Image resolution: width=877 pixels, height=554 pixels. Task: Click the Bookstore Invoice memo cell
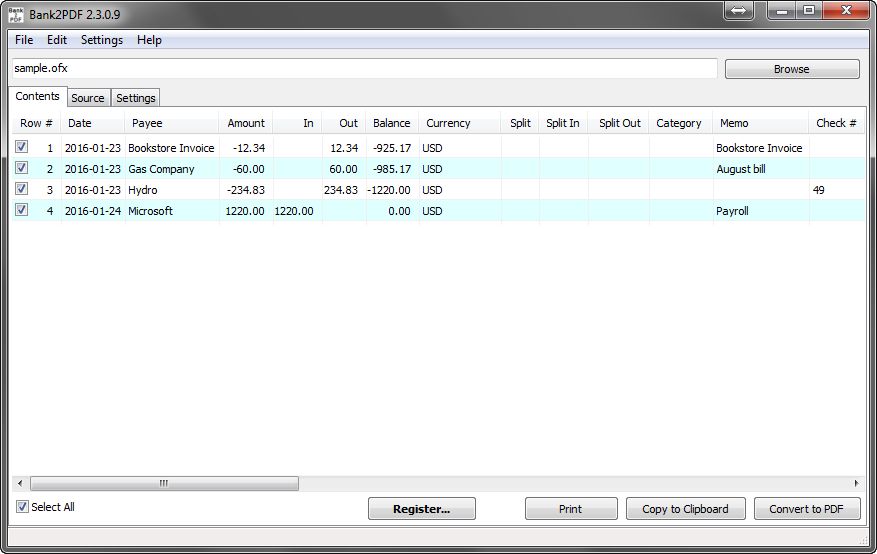coord(759,148)
